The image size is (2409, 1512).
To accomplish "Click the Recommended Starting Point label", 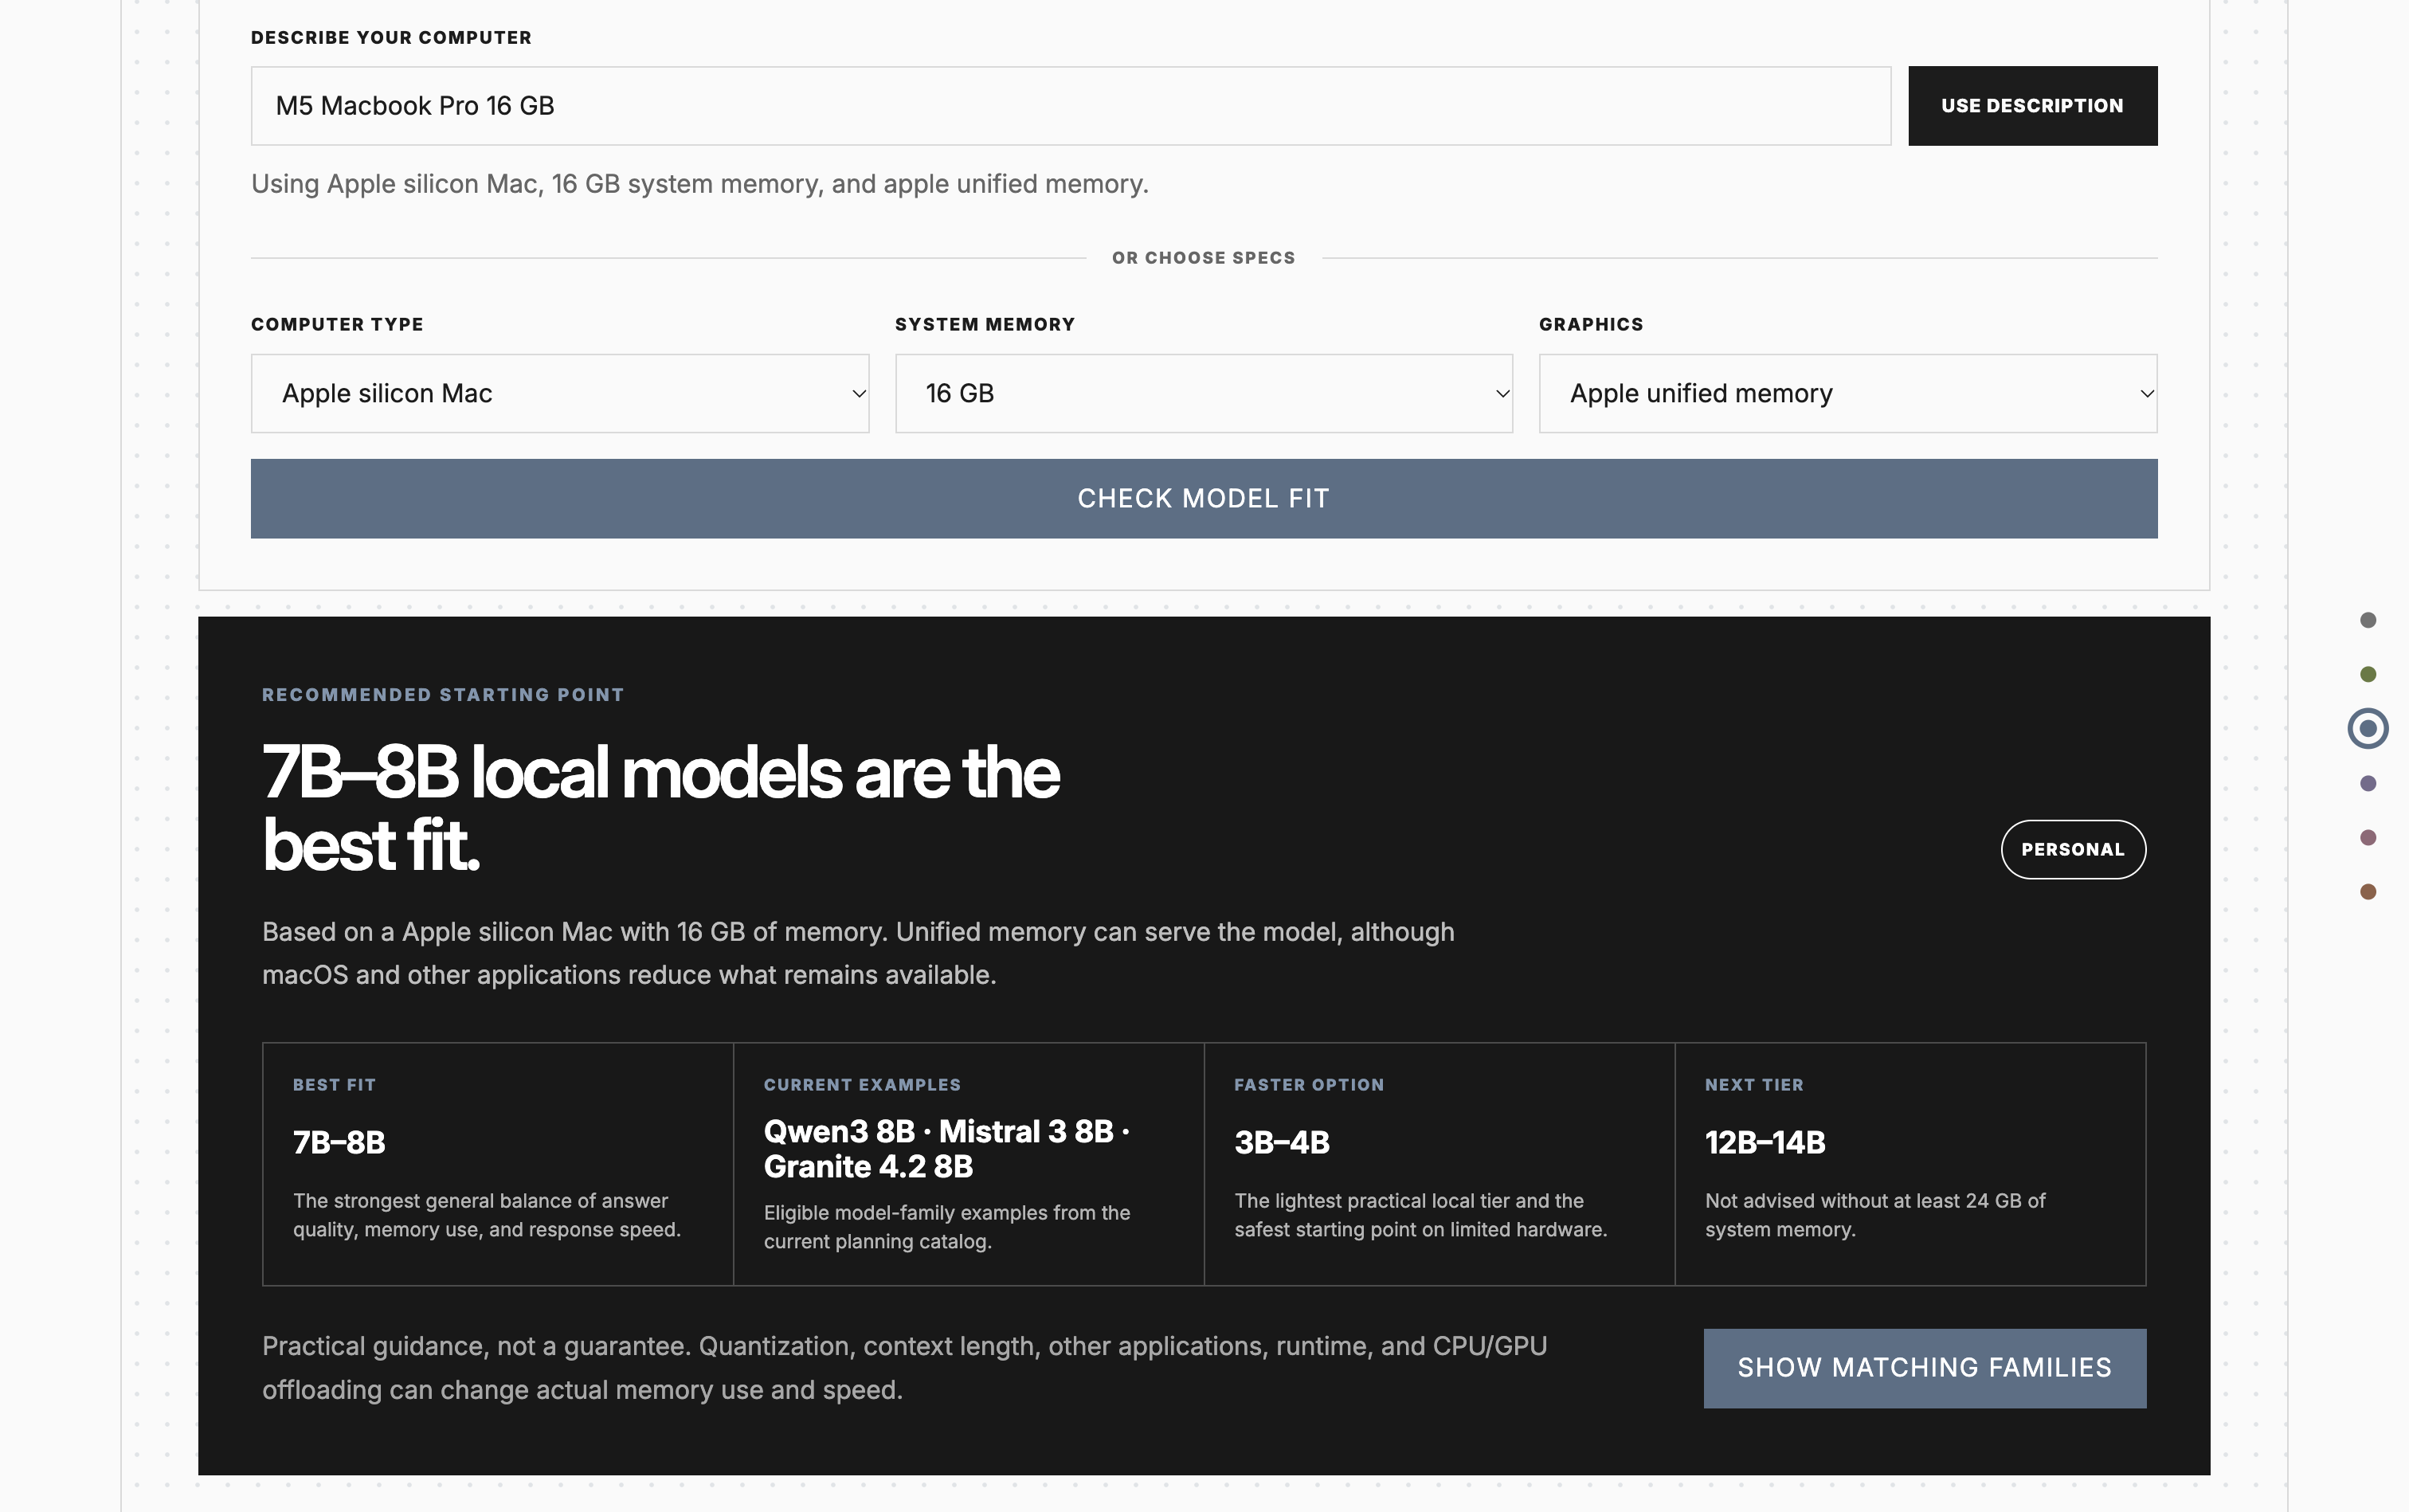I will pyautogui.click(x=443, y=695).
